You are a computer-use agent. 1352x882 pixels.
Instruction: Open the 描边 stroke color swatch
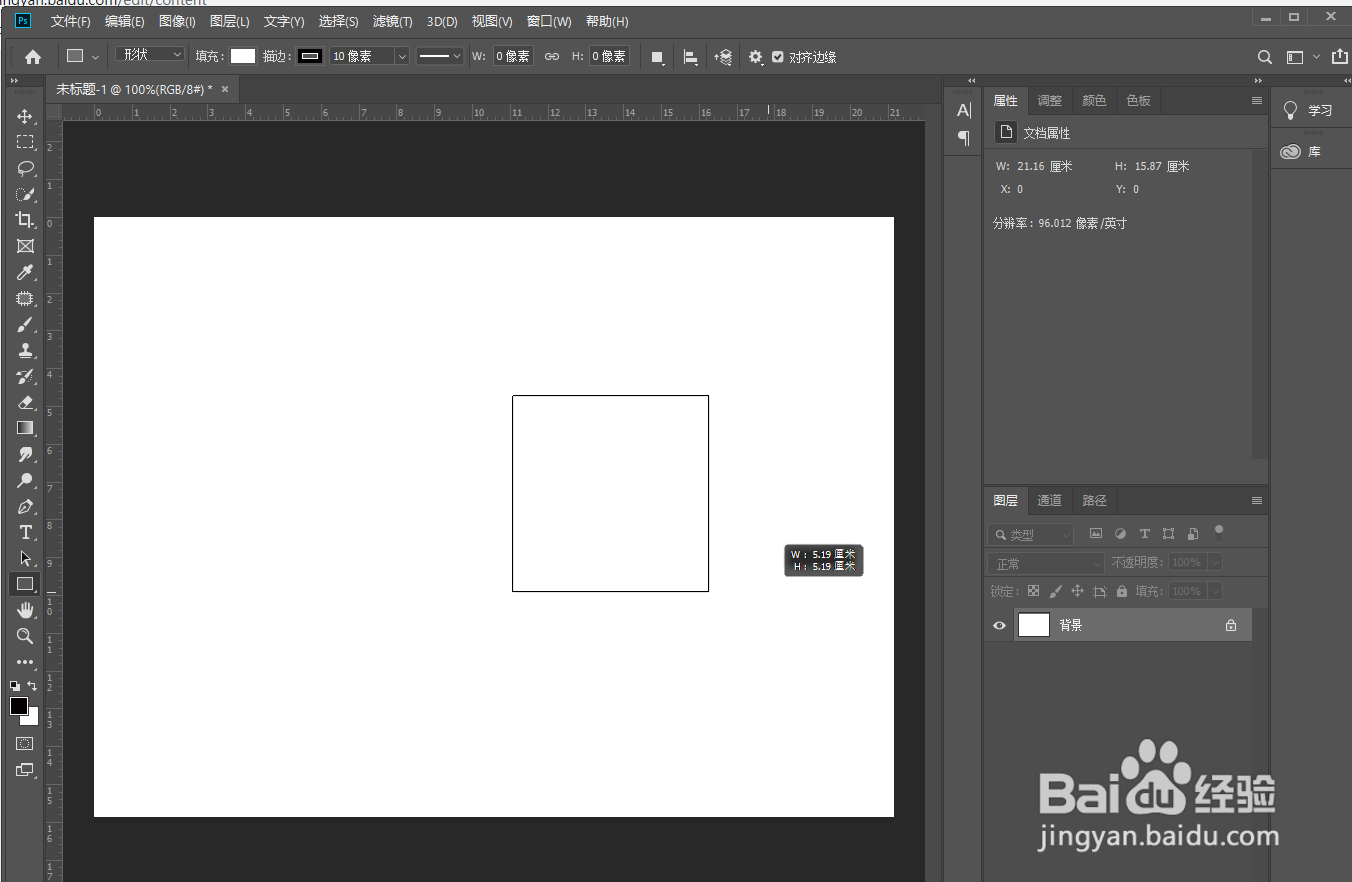[311, 56]
